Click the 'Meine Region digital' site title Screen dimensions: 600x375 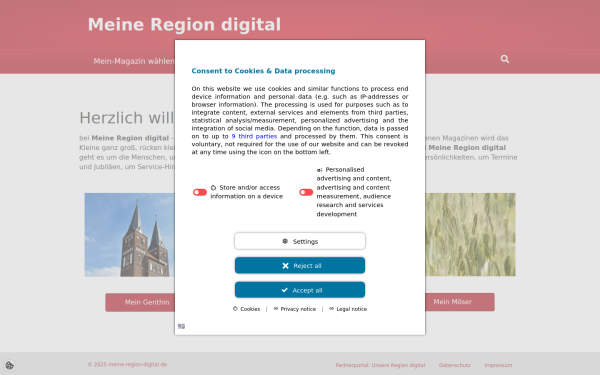184,24
